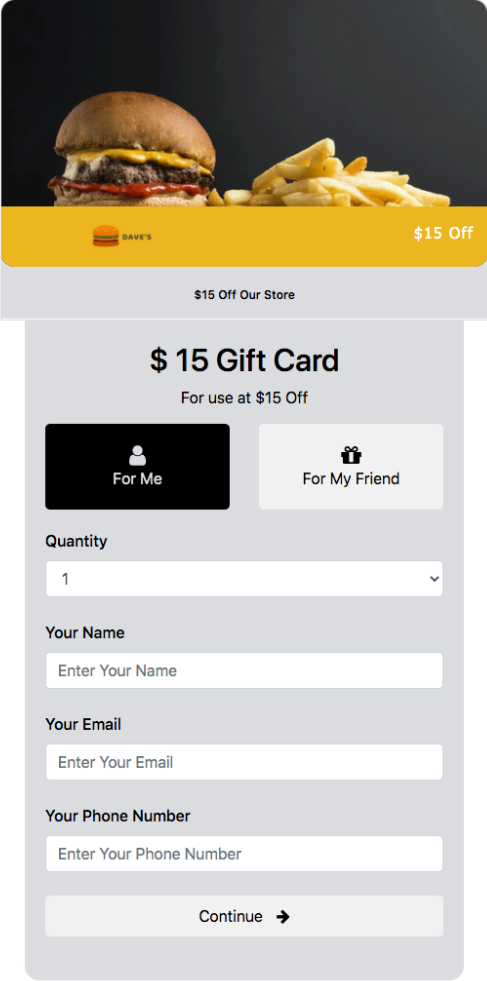Click the french fries photo
Screen dimensions: 487x981
click(329, 174)
